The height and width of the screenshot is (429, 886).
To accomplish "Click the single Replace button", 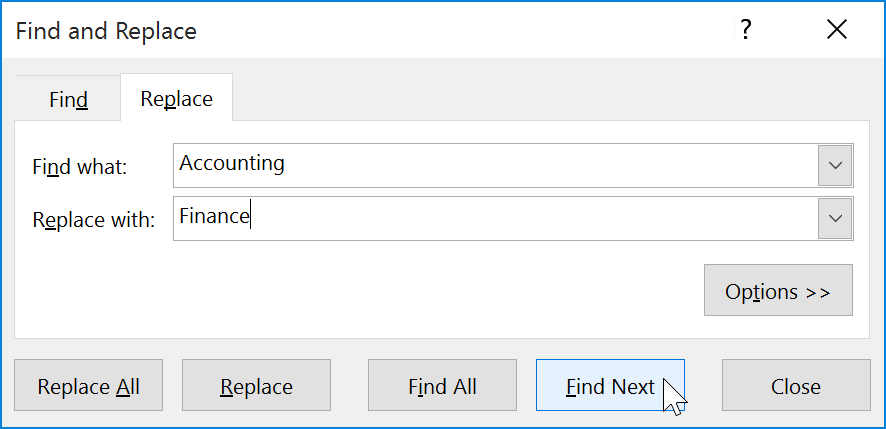I will [256, 386].
